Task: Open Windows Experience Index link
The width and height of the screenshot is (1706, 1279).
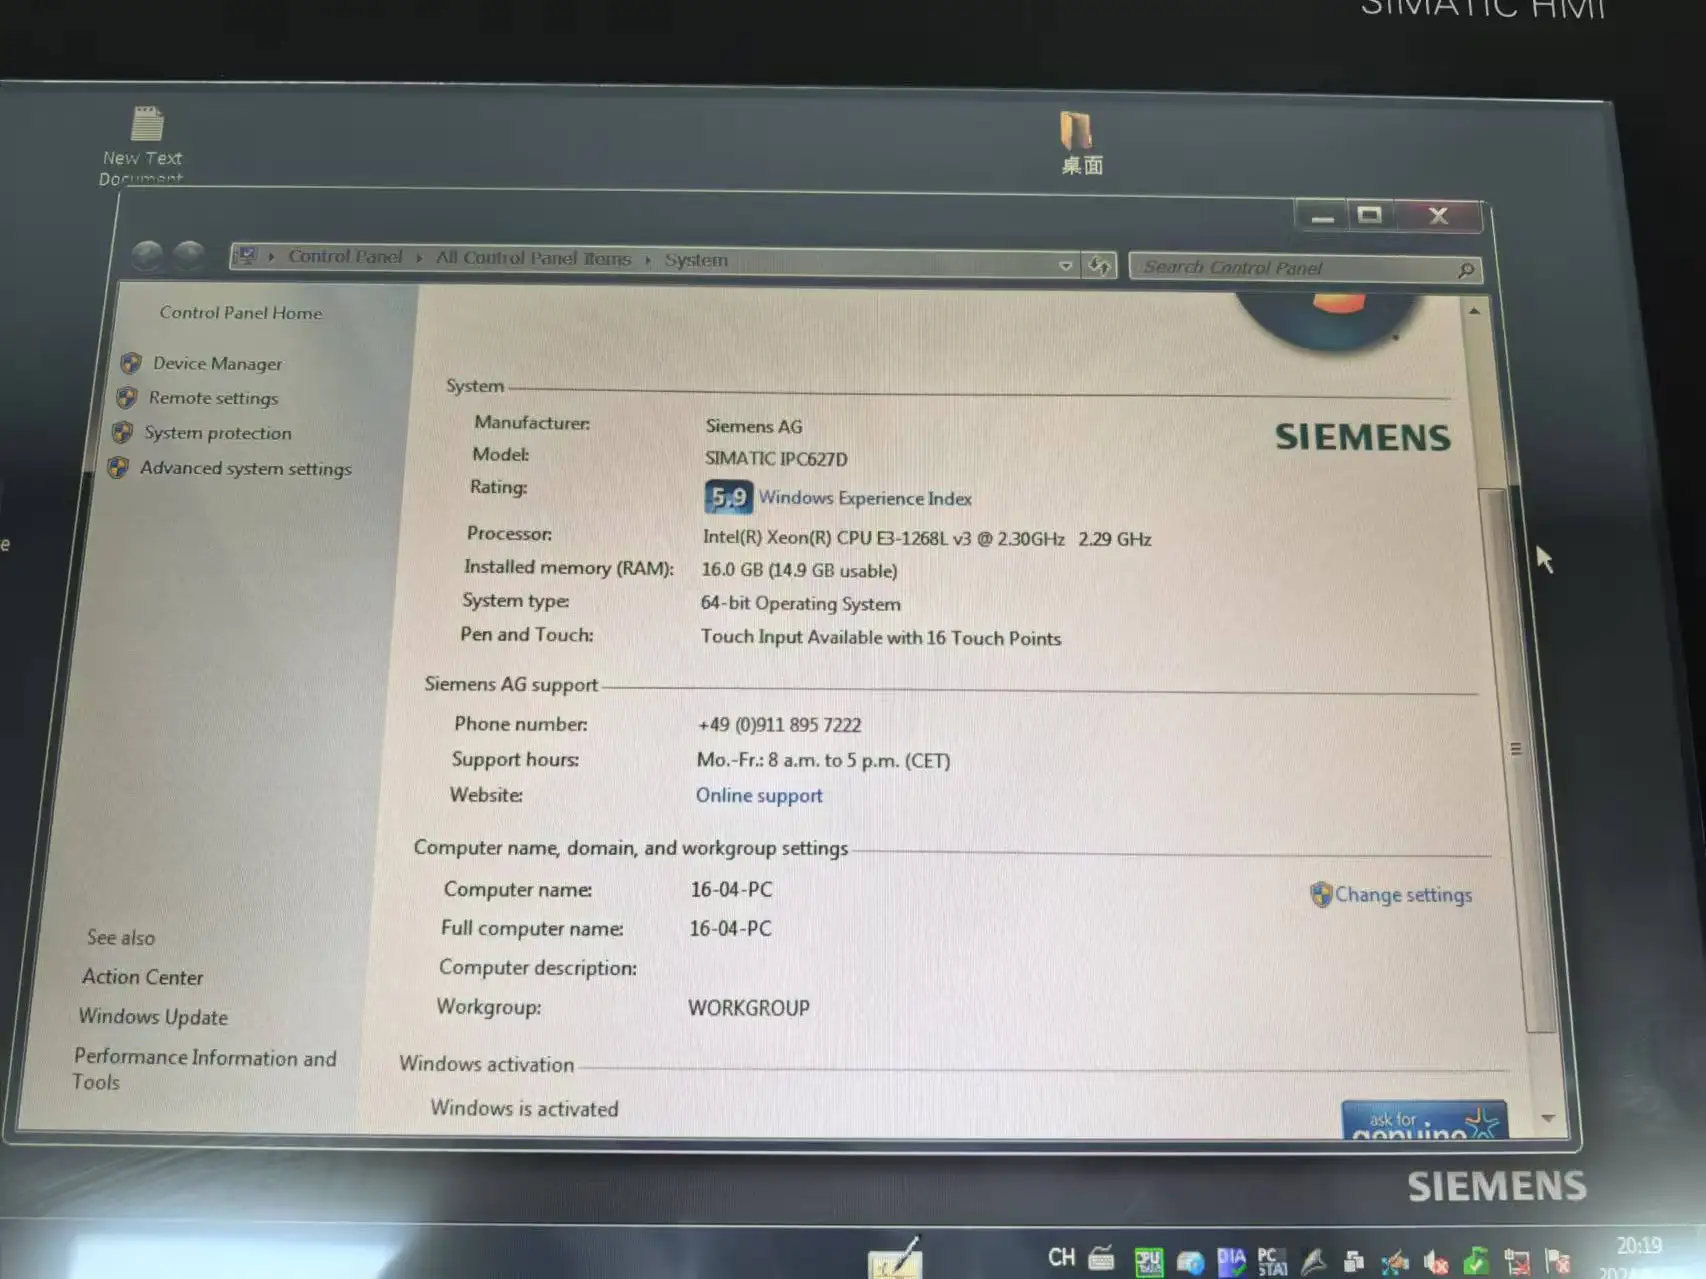Action: pyautogui.click(x=865, y=498)
